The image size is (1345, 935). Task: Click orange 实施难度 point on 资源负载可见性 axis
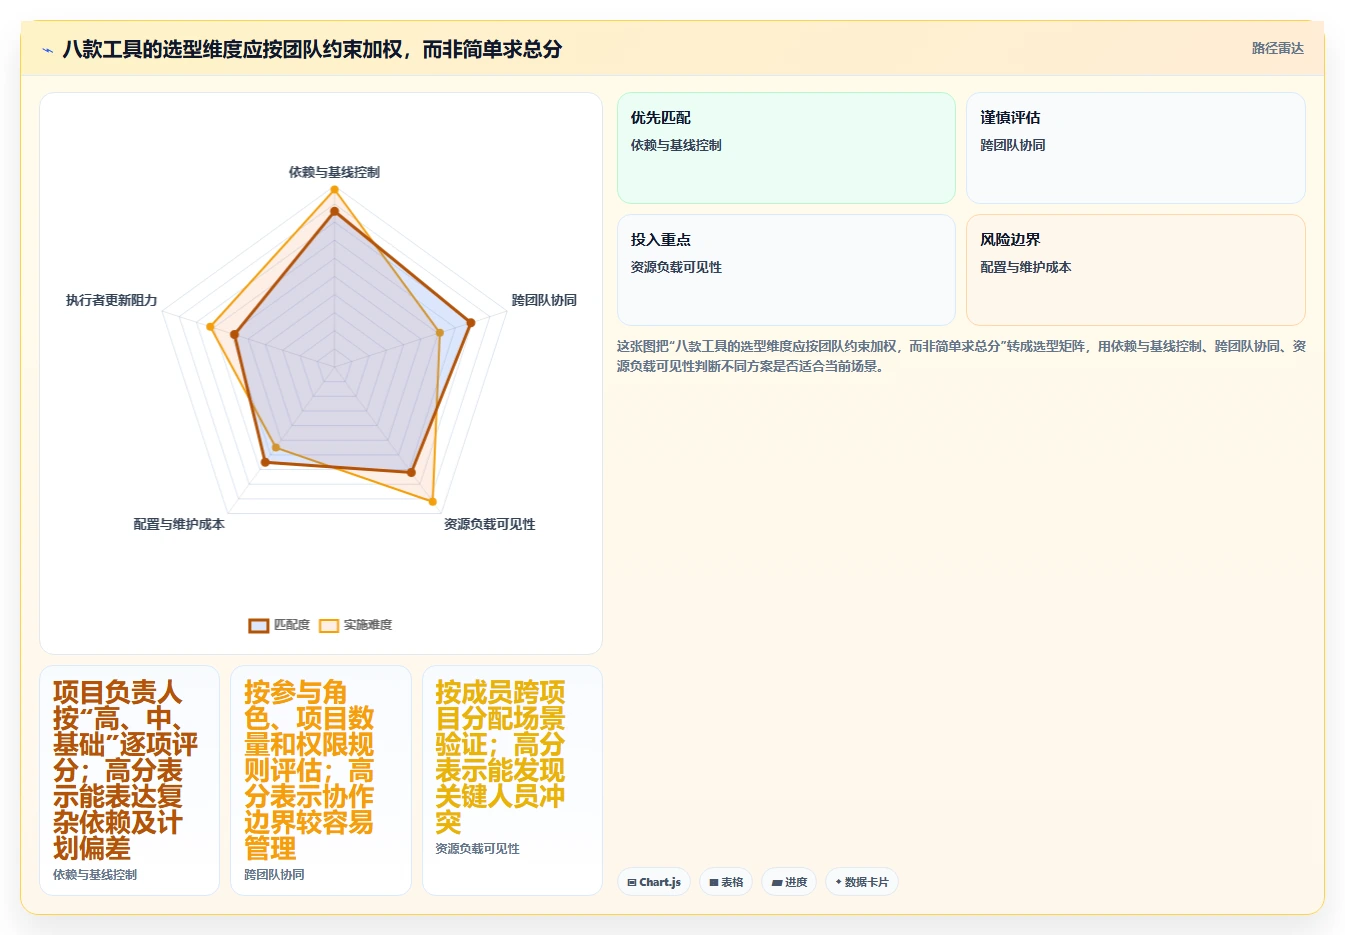point(433,500)
